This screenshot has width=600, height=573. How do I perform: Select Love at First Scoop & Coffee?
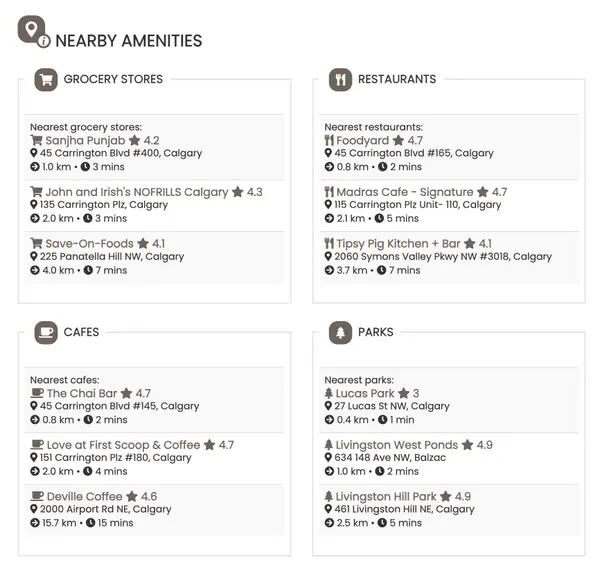(x=123, y=445)
